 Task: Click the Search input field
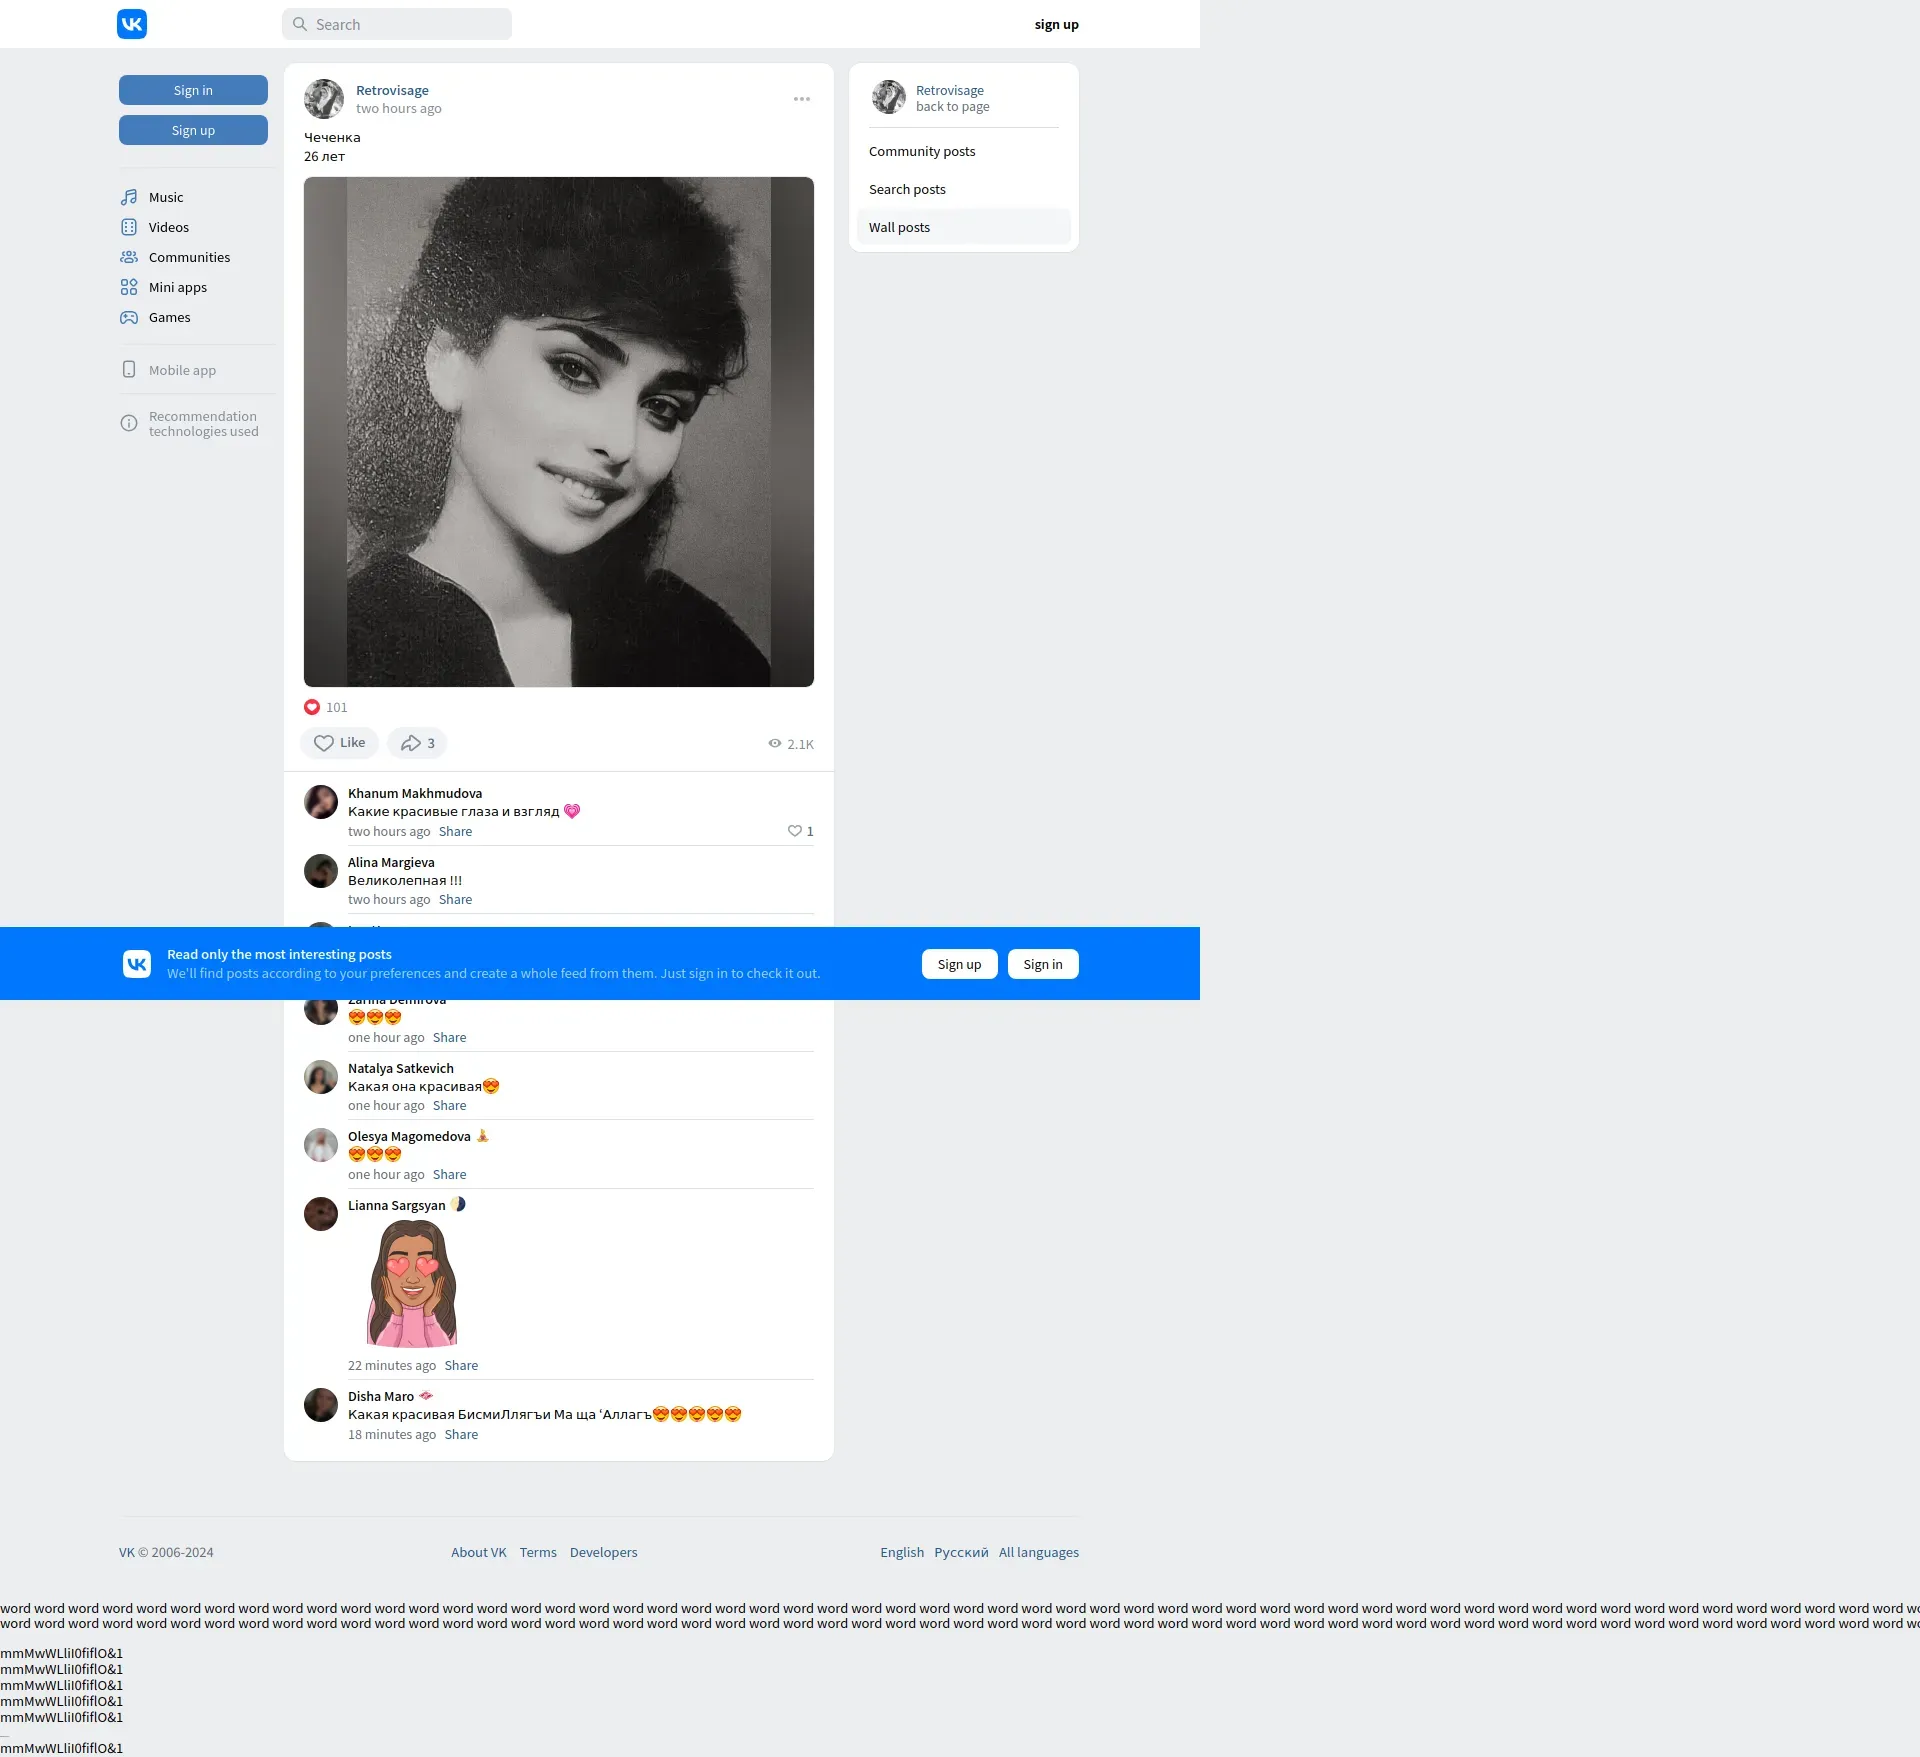click(x=397, y=24)
